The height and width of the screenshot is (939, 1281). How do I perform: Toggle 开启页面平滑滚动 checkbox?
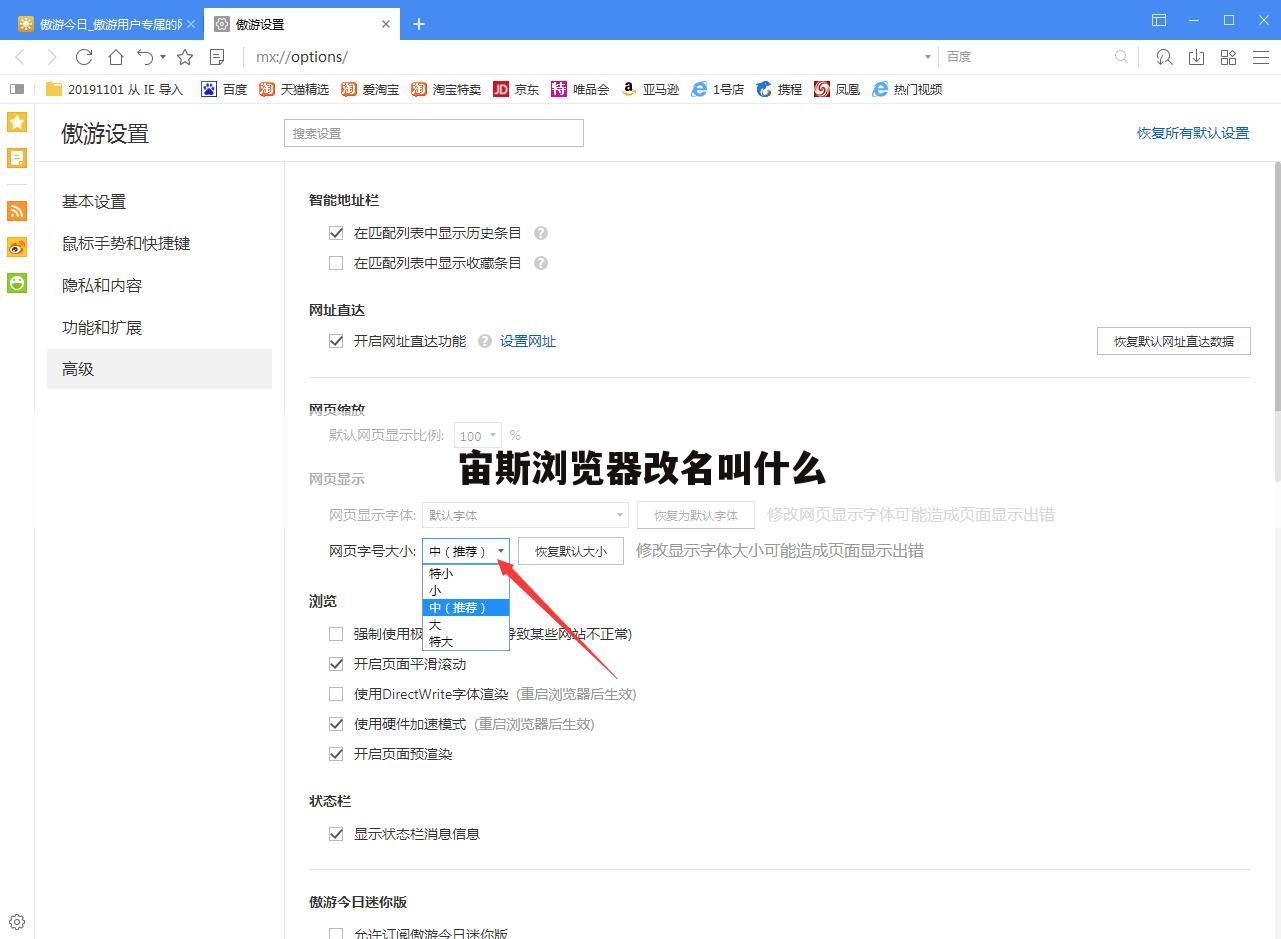[336, 664]
